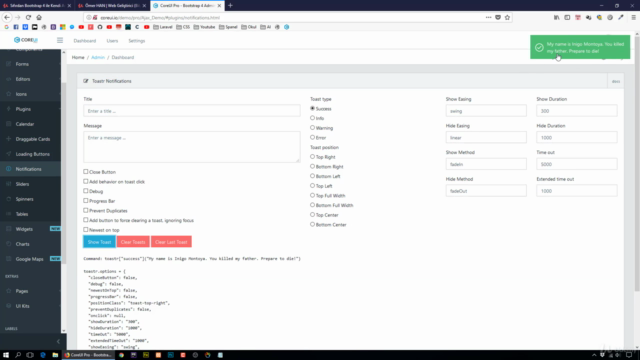
Task: Open Firefox application menu
Action: tap(633, 18)
